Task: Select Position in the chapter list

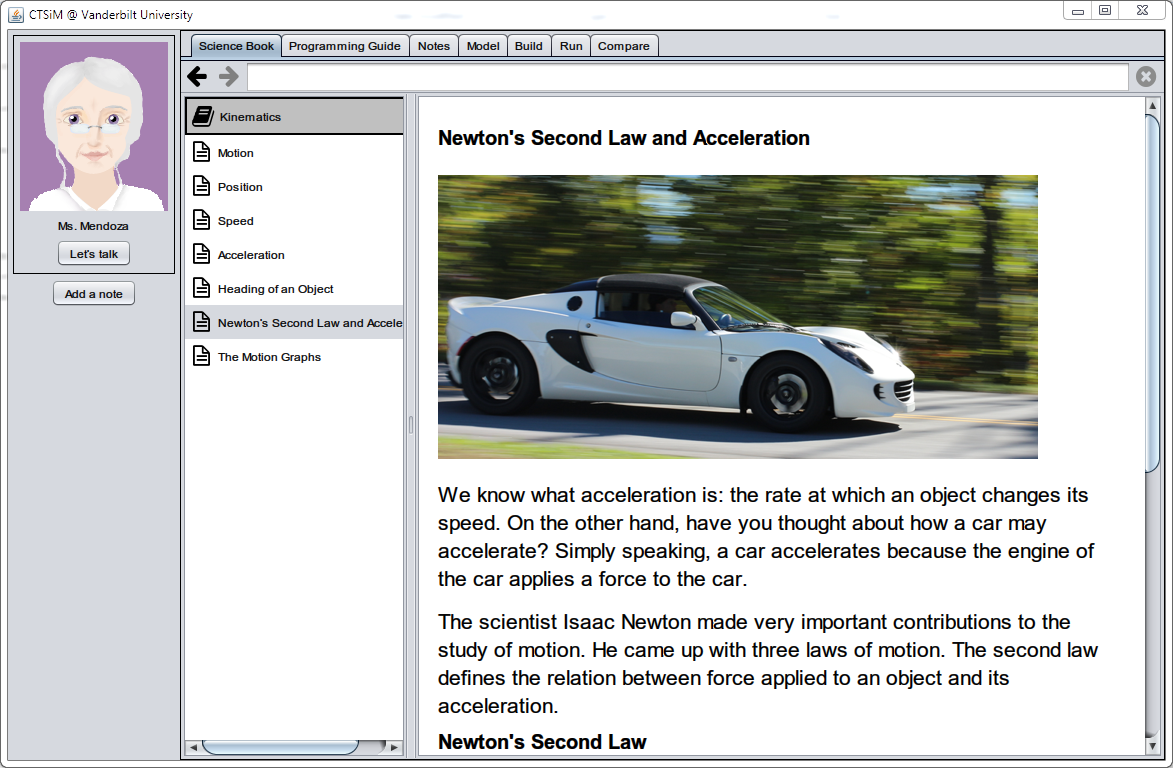Action: pyautogui.click(x=240, y=187)
